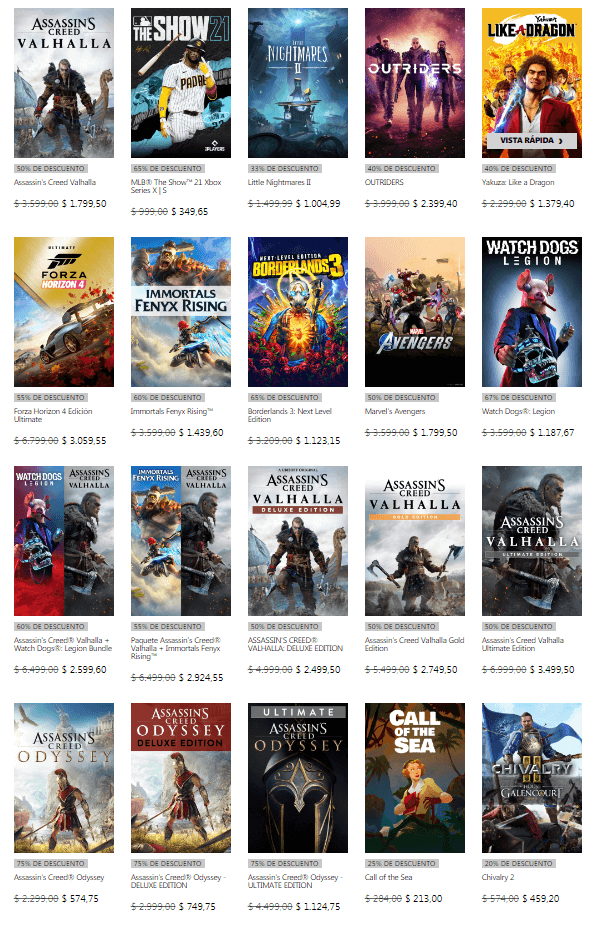
Task: Open the Assassin's Creed Odyssey Deluxe Edition title link
Action: 172,877
